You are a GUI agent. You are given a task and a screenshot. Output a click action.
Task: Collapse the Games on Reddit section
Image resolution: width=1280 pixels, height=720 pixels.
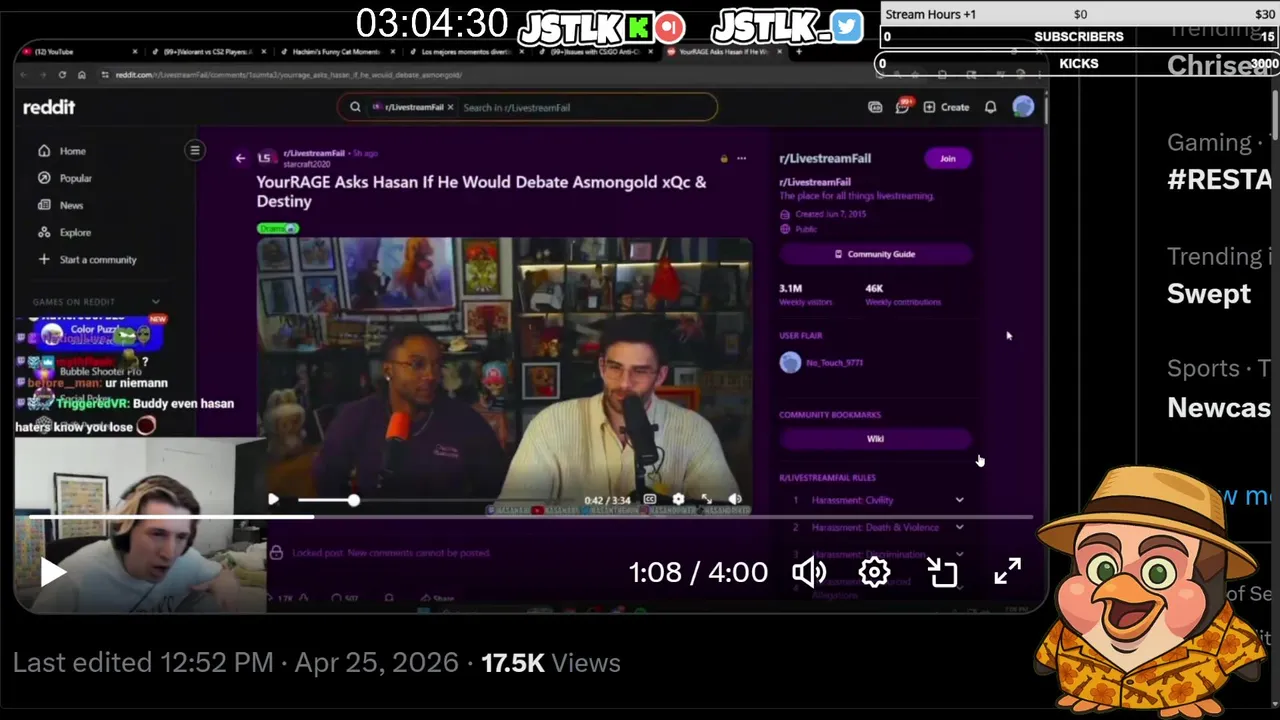click(x=155, y=301)
